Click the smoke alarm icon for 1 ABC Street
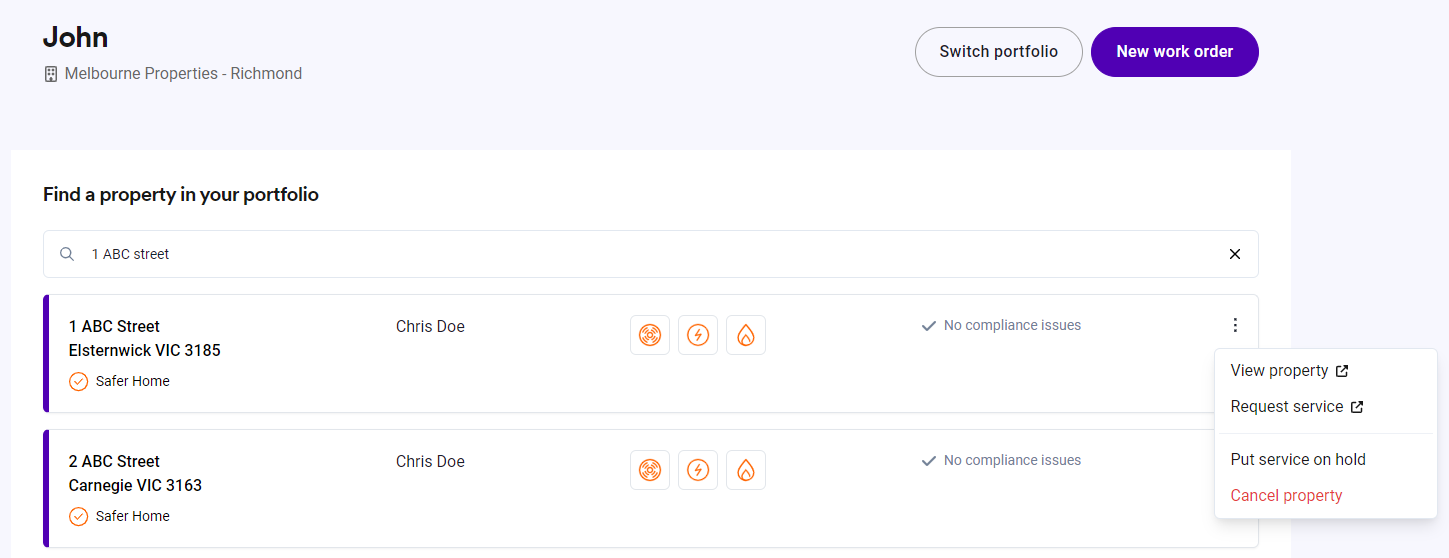 pyautogui.click(x=650, y=335)
